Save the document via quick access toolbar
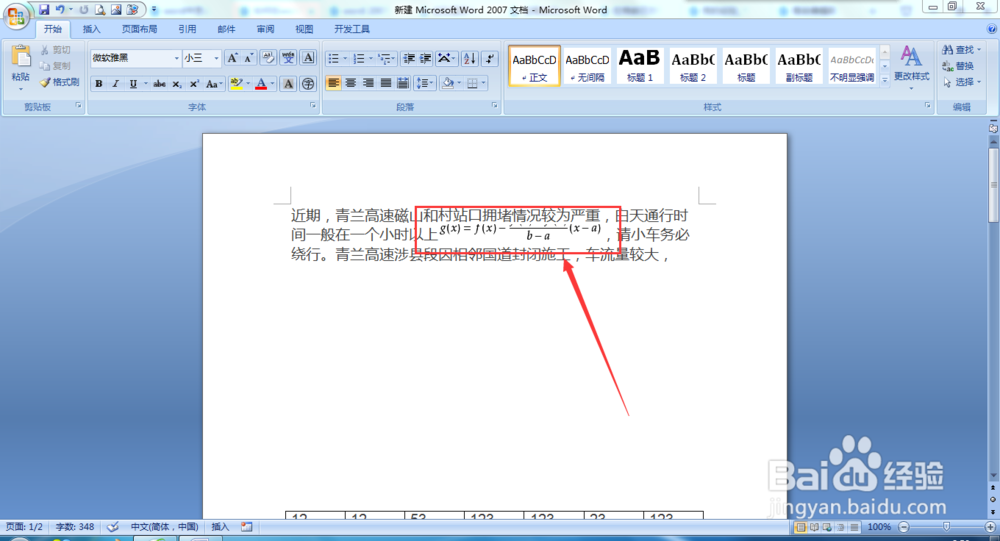Image resolution: width=1000 pixels, height=541 pixels. [x=44, y=10]
